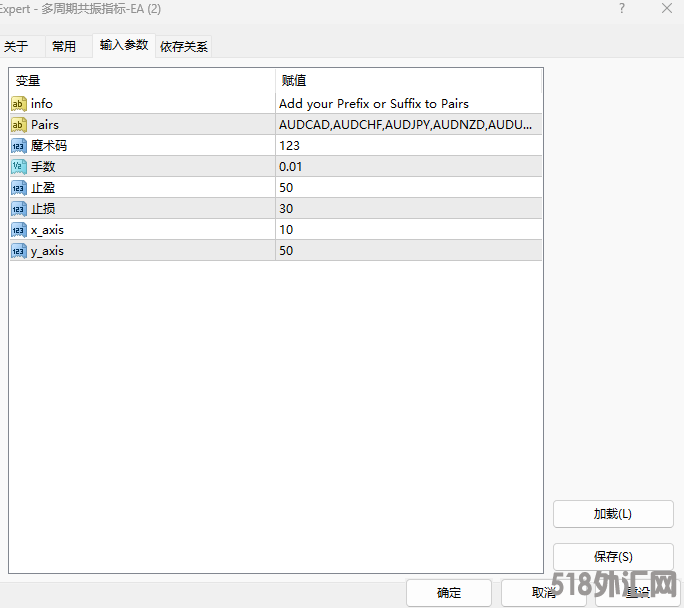Click the integer icon beside y_axis
Screen dimensions: 684x608
18,251
